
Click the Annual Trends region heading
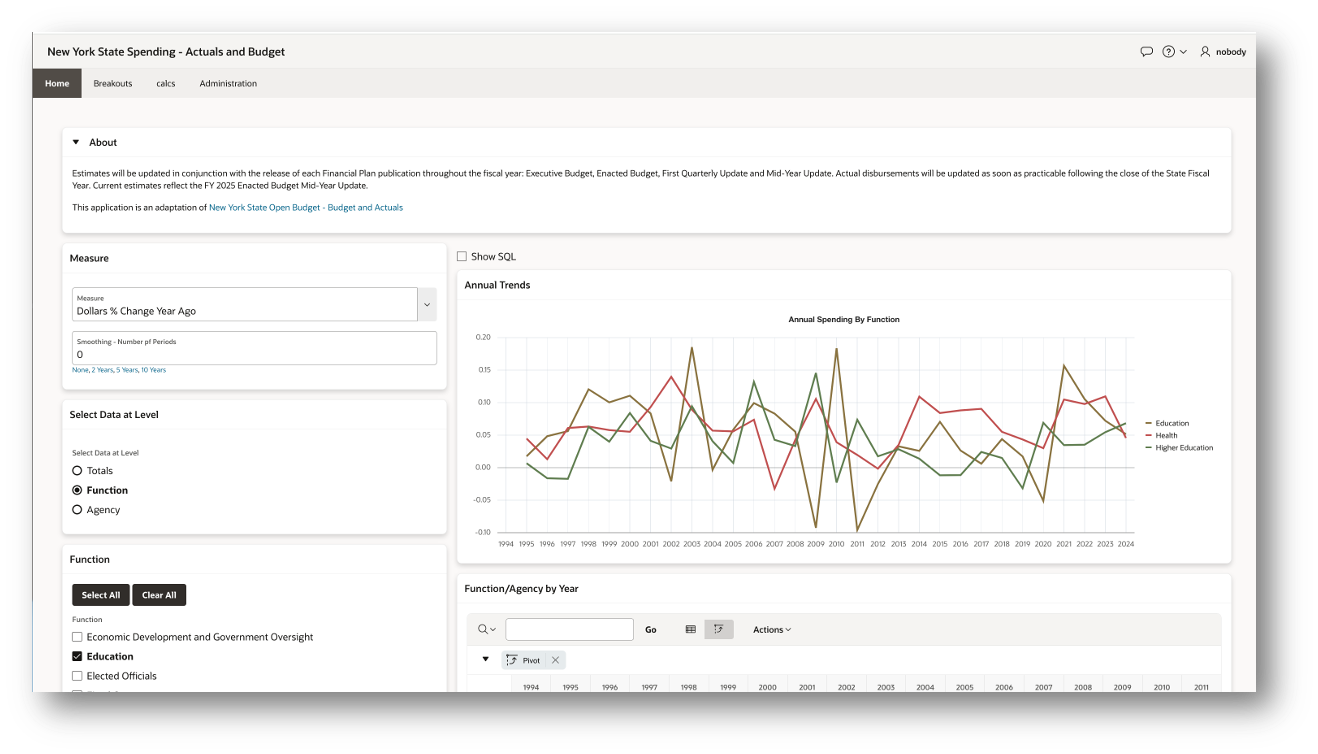click(x=497, y=285)
